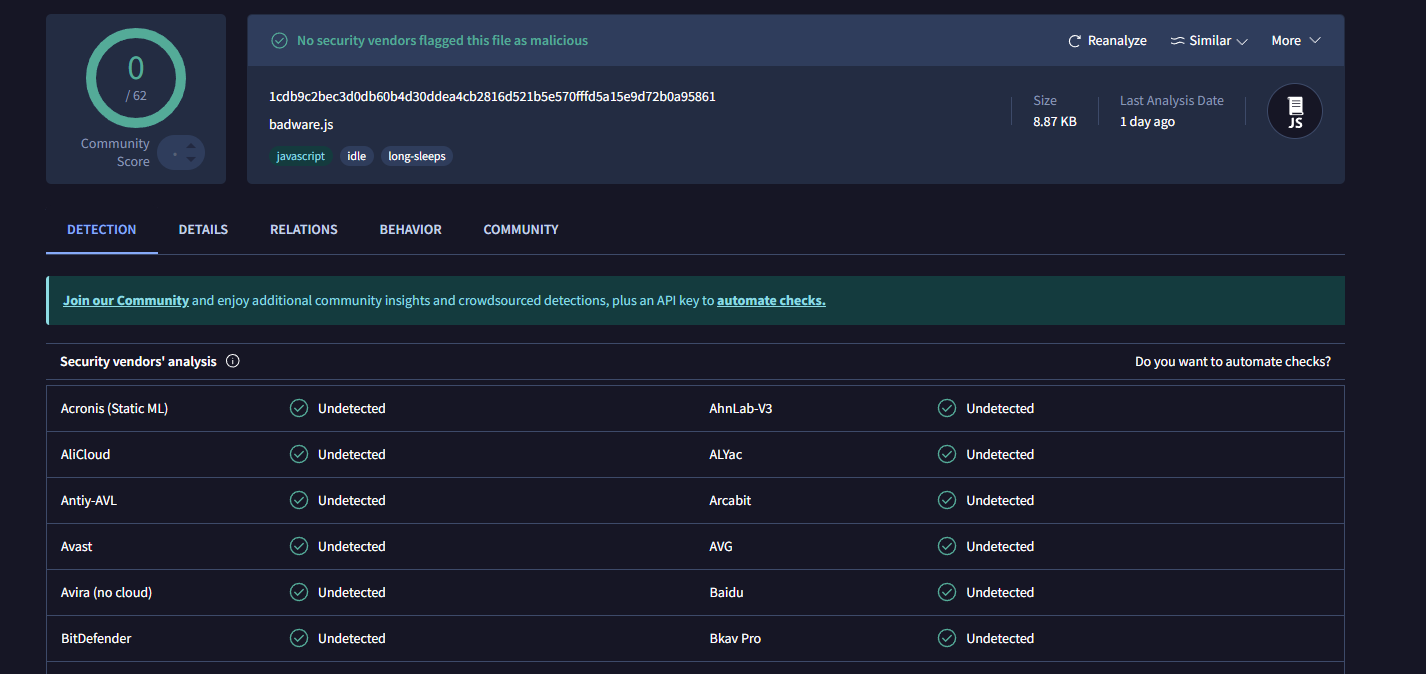
Task: Click the AhnLab-V3 undetected check icon
Action: click(946, 408)
